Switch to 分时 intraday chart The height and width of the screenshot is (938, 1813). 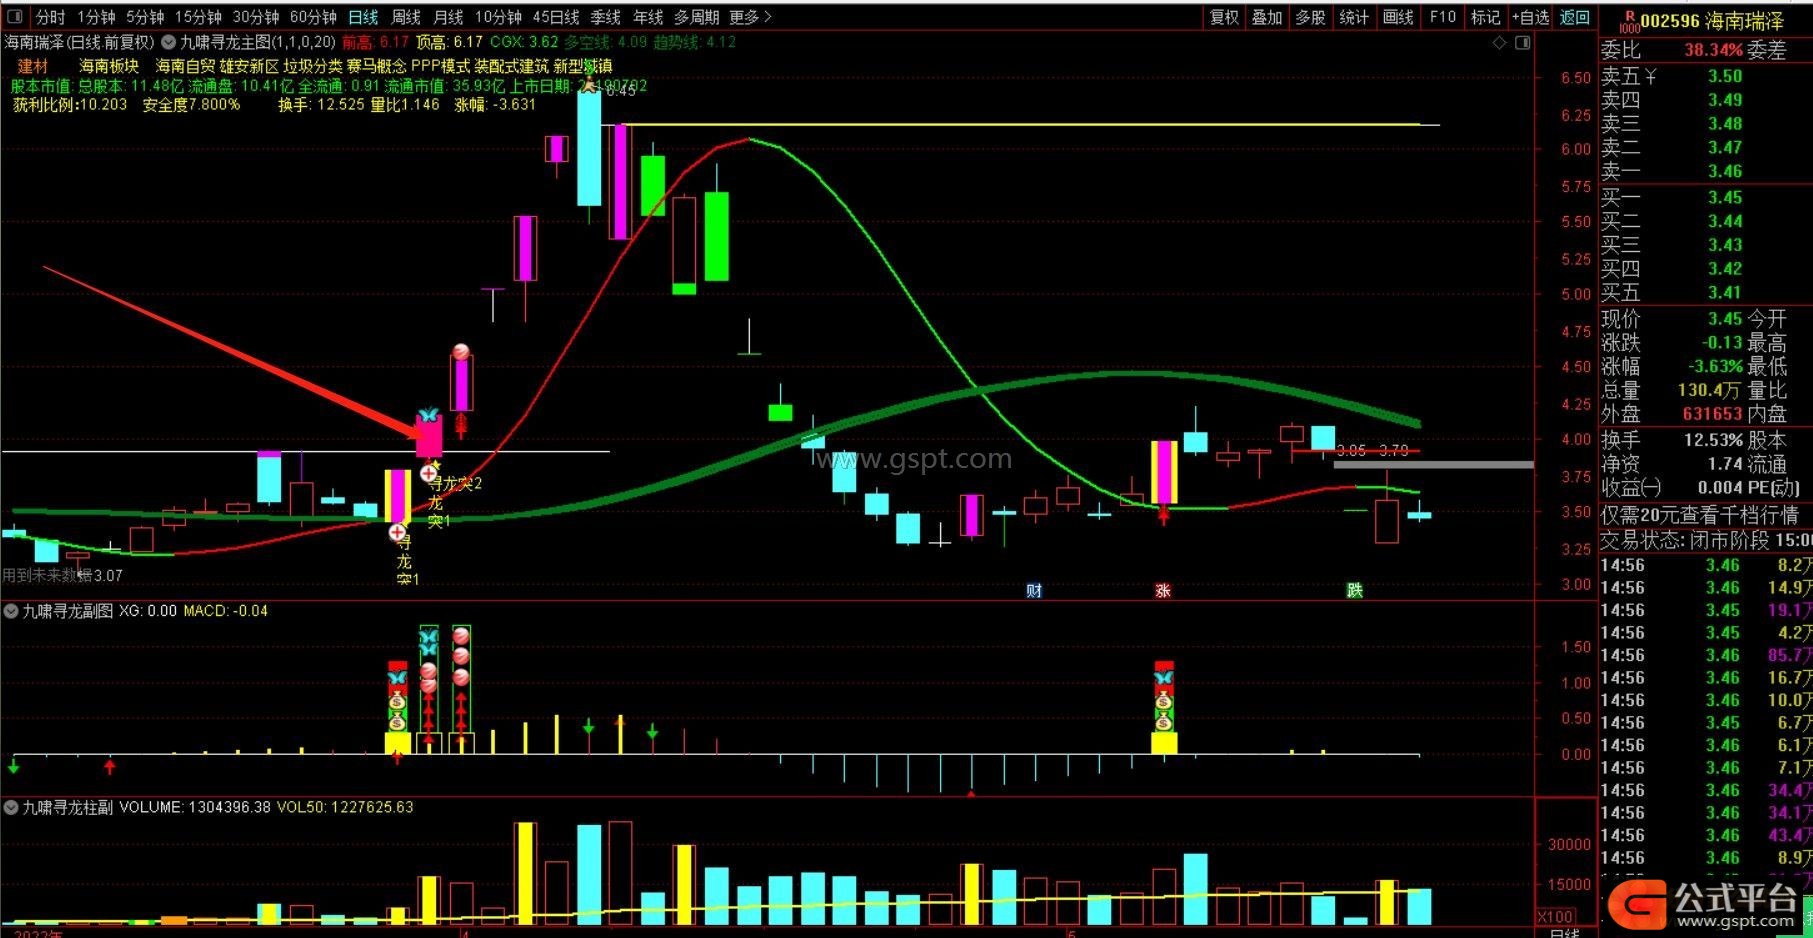[x=50, y=17]
